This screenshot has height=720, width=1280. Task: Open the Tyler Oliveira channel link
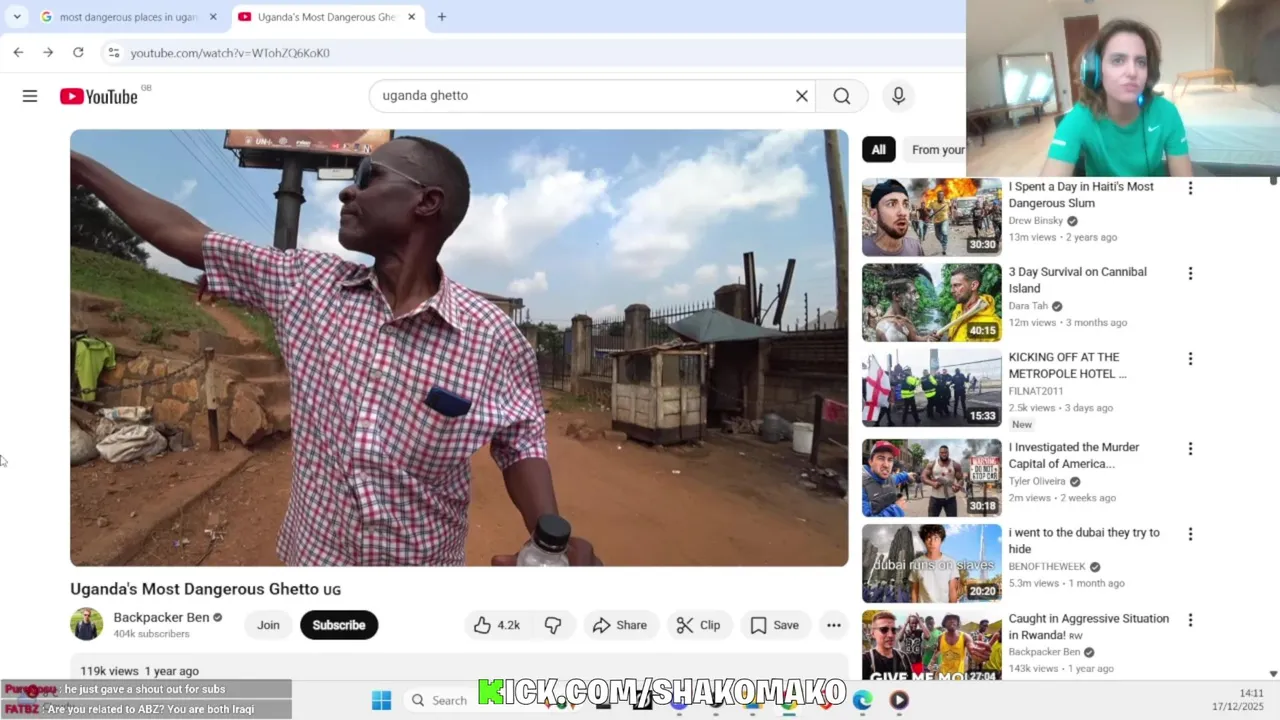click(1037, 481)
